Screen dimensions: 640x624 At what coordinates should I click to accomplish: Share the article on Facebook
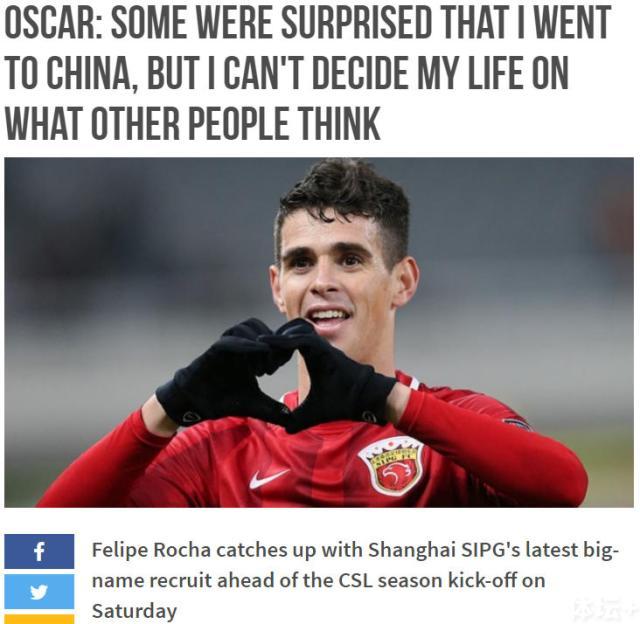[39, 551]
